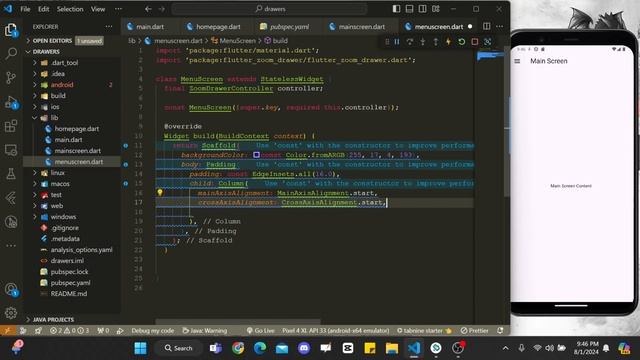Viewport: 640px width, 360px height.
Task: Open the Accounts icon in activity bar
Action: pyautogui.click(x=11, y=289)
